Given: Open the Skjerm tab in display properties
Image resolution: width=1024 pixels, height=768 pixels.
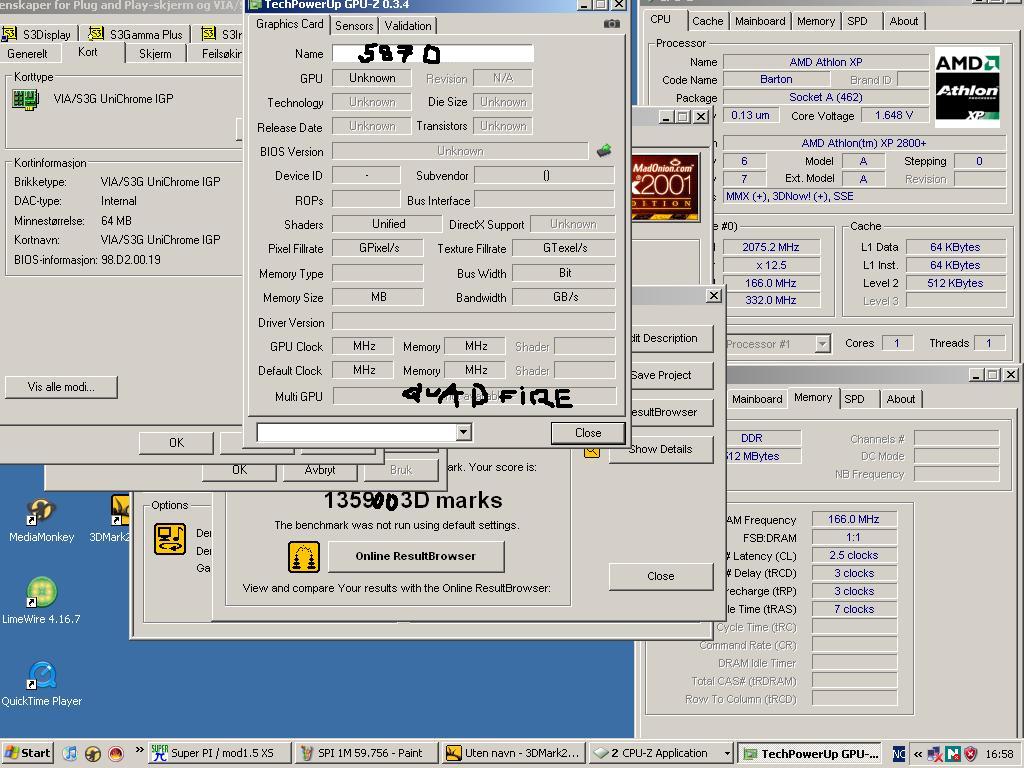Looking at the screenshot, I should pyautogui.click(x=155, y=54).
